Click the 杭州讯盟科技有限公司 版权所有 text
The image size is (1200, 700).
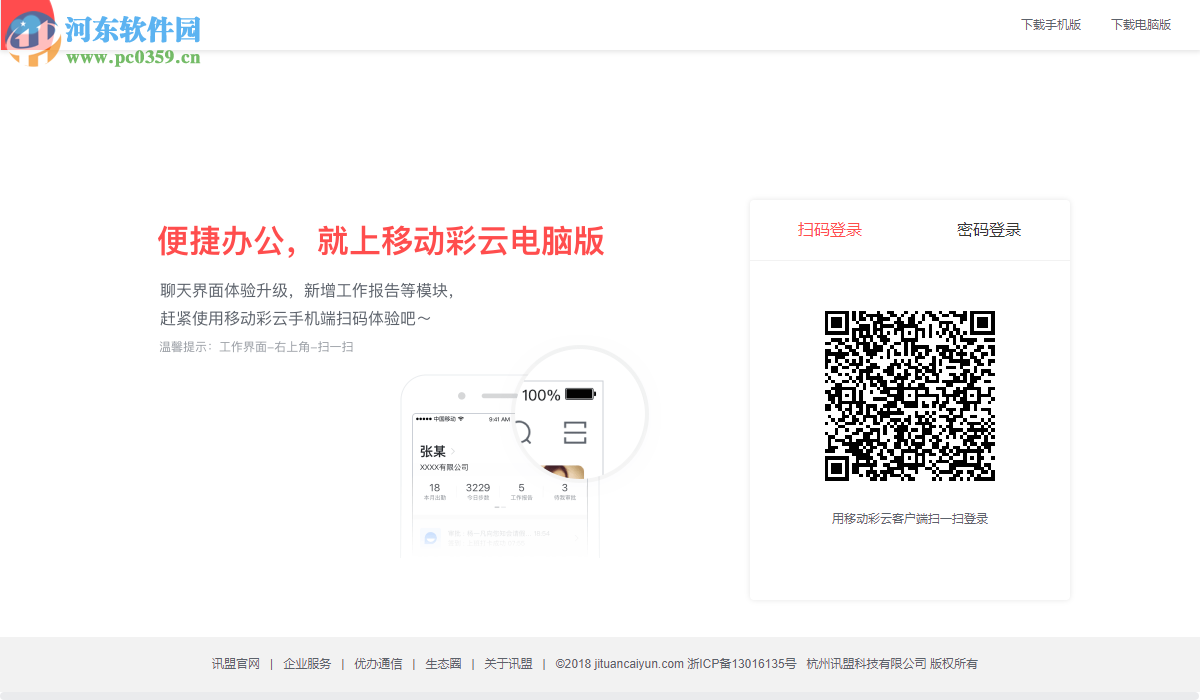(892, 664)
